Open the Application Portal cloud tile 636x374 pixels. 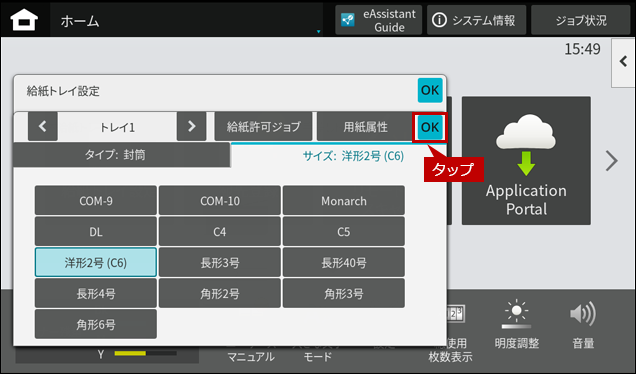pyautogui.click(x=526, y=161)
